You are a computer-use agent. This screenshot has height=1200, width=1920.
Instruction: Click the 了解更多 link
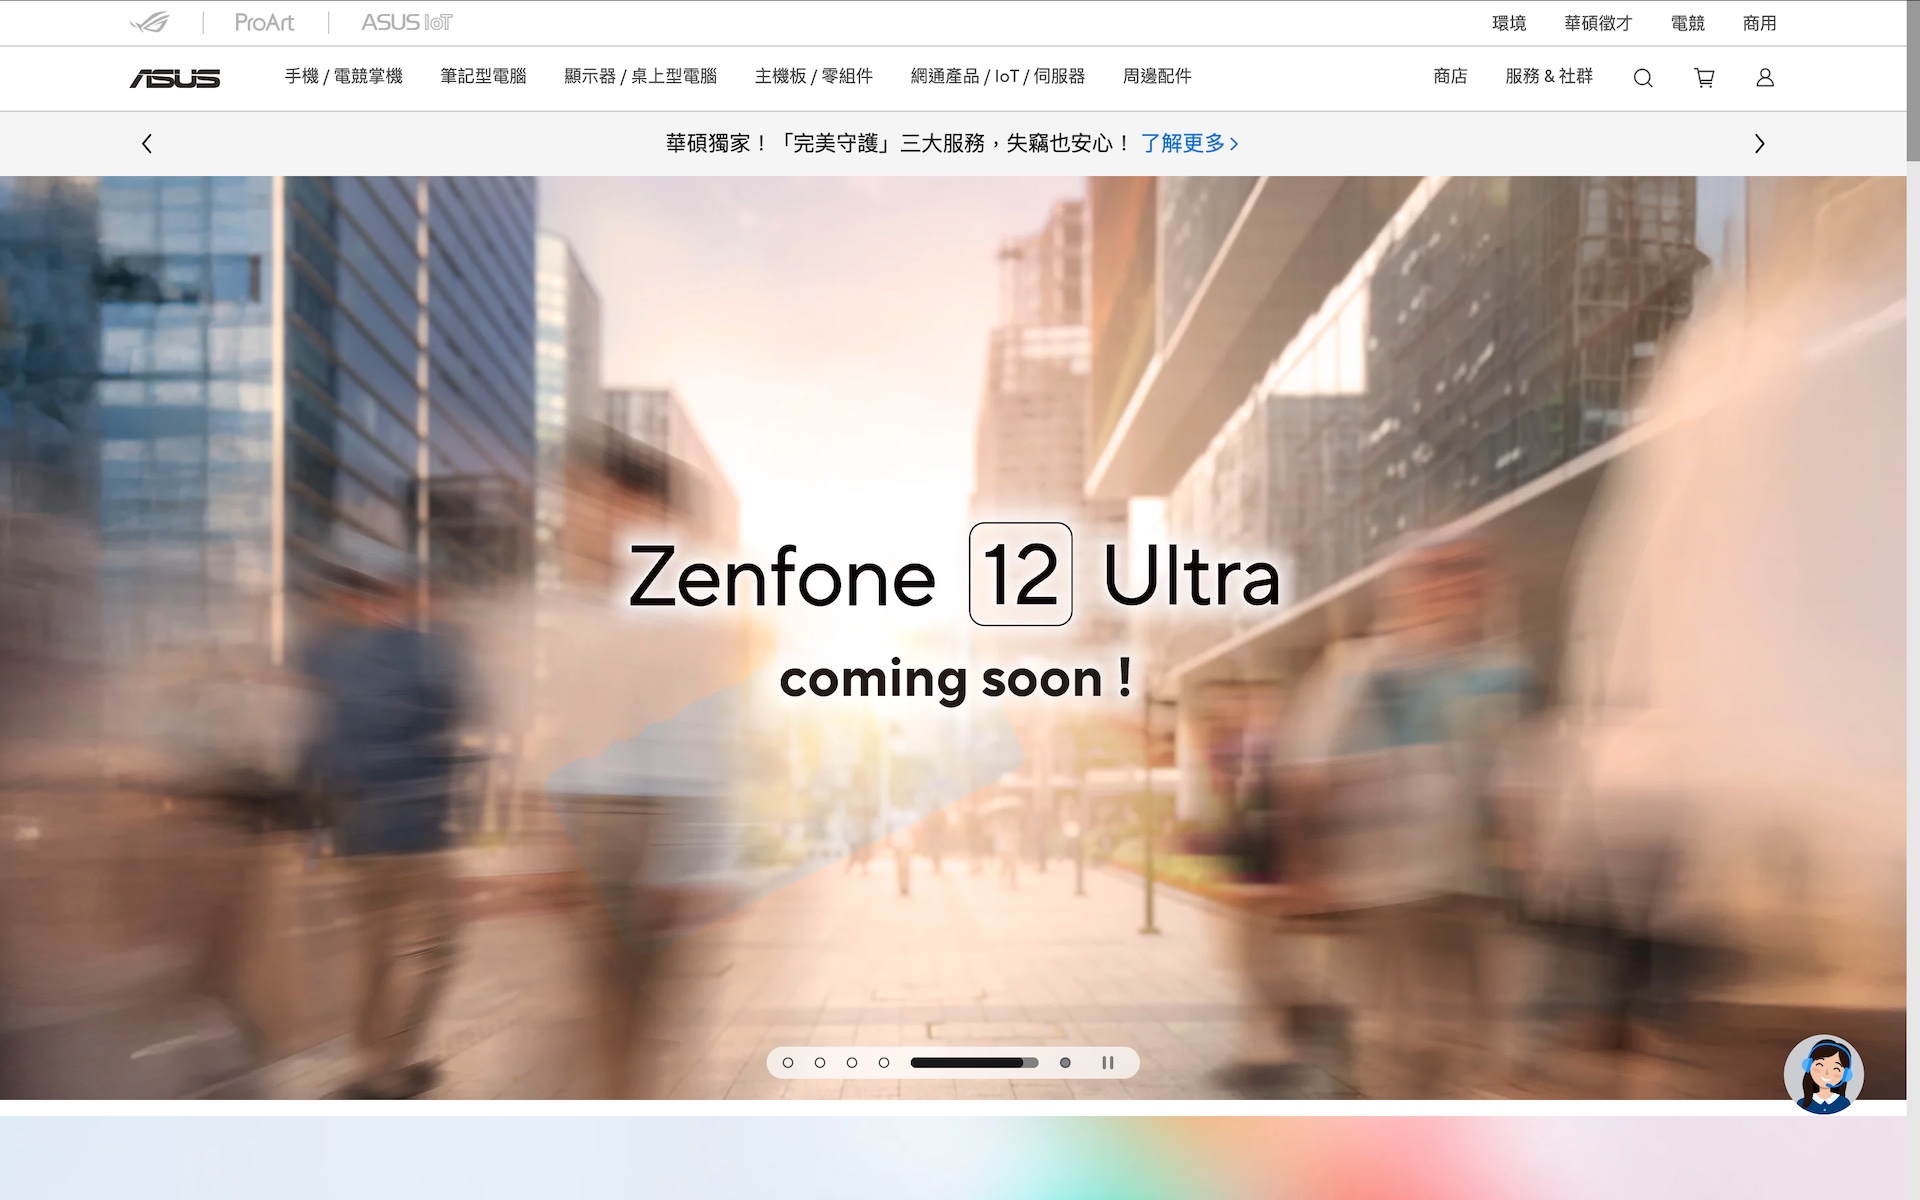click(x=1189, y=143)
